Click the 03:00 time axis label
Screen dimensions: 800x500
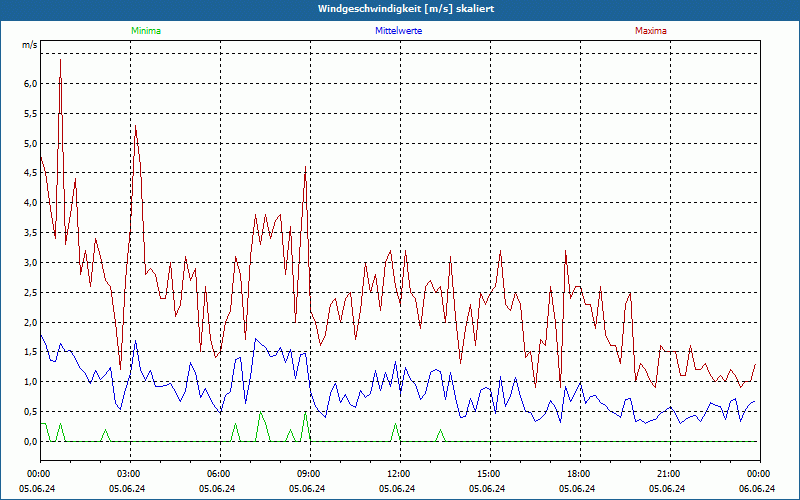coord(131,474)
